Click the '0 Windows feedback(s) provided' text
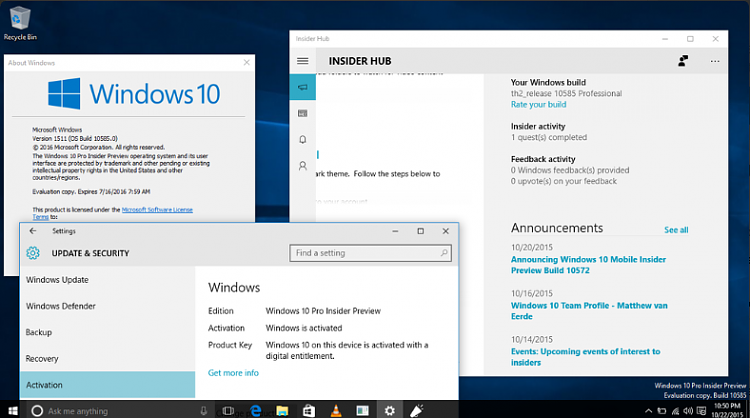The width and height of the screenshot is (750, 418). pos(570,170)
